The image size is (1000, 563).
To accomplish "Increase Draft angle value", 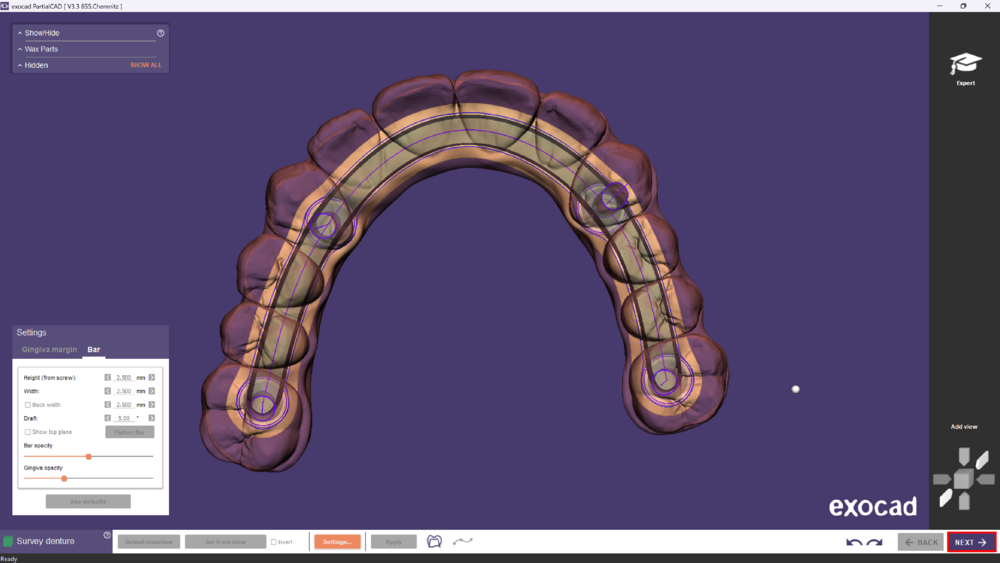I will (x=152, y=418).
